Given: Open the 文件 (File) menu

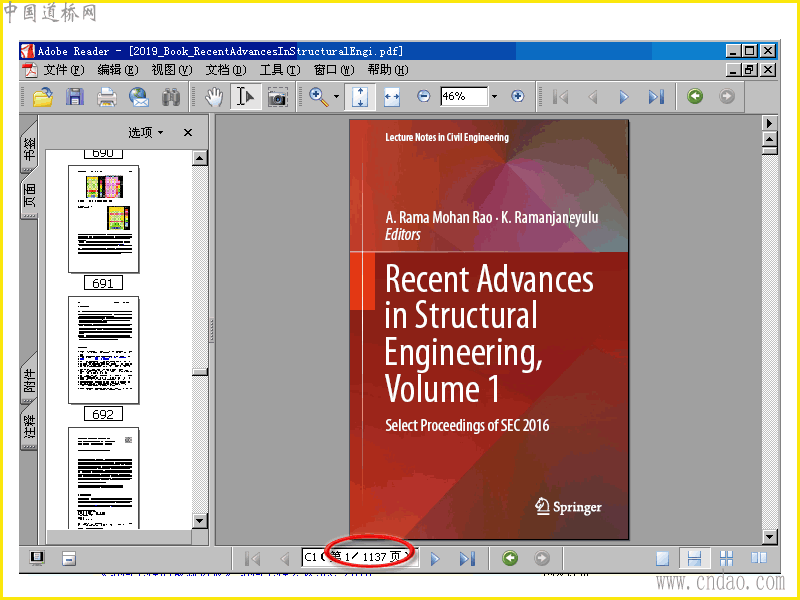Looking at the screenshot, I should [62, 70].
